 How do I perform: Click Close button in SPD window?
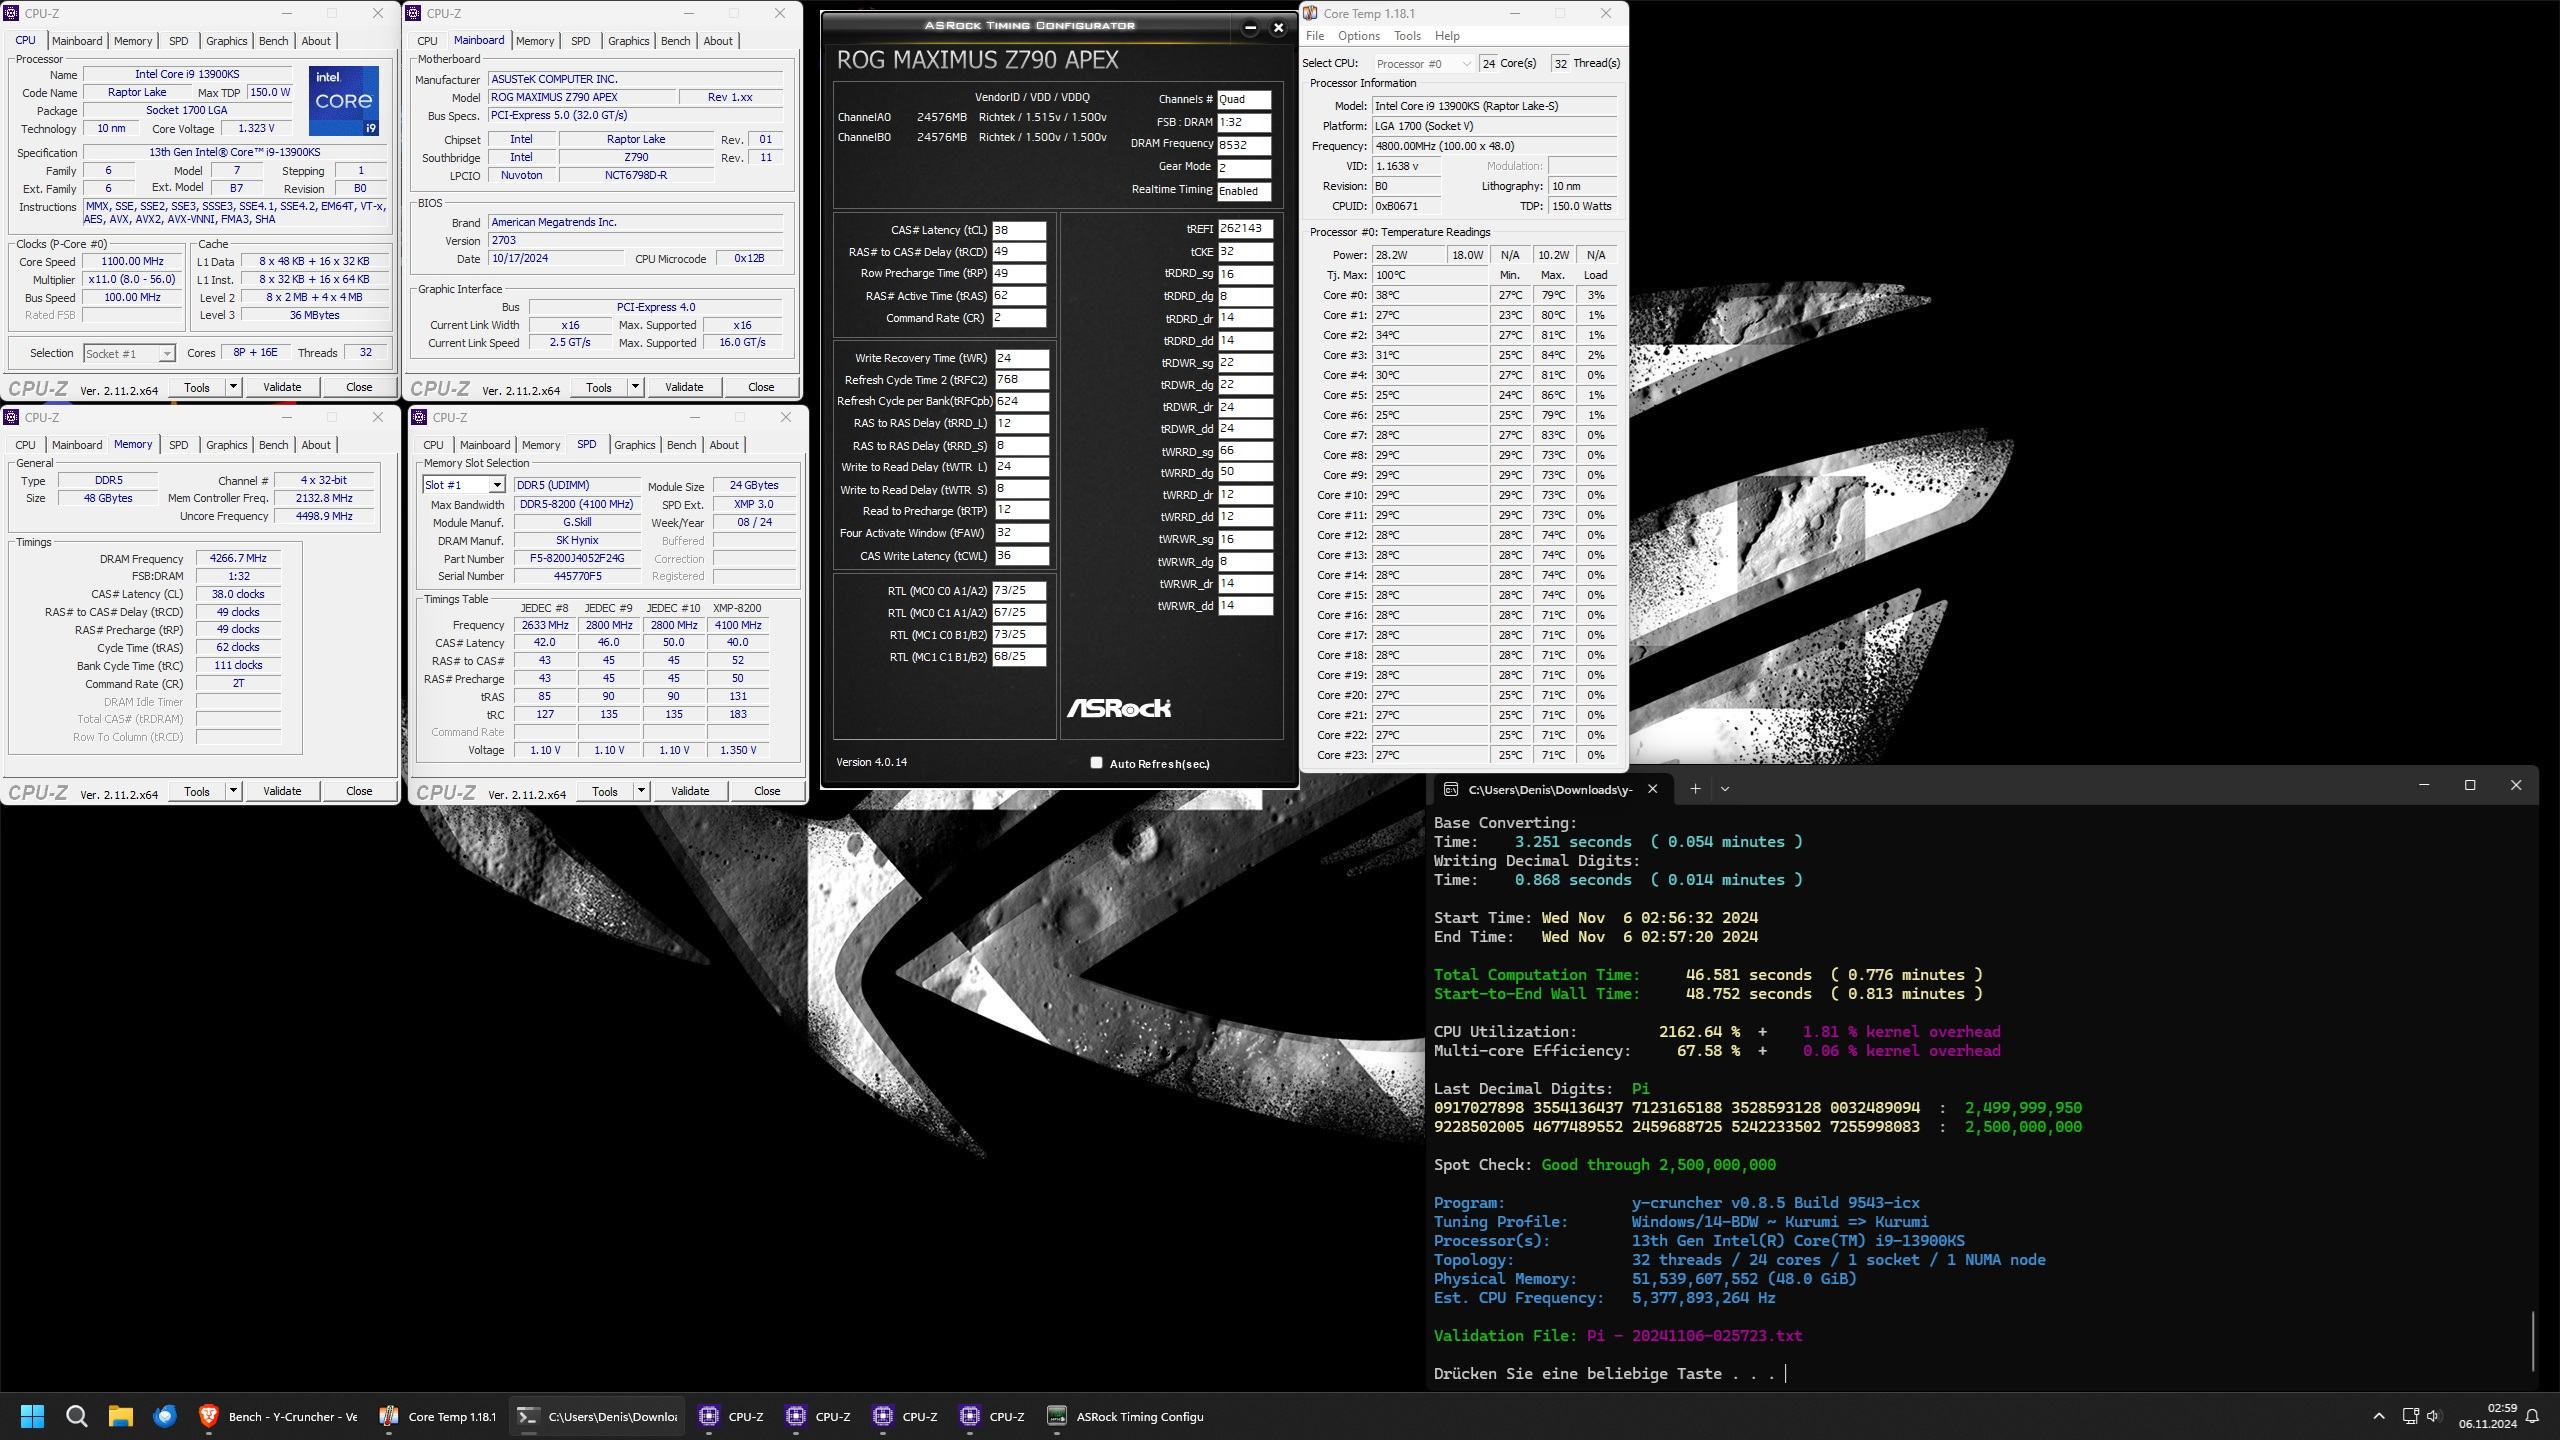point(767,791)
